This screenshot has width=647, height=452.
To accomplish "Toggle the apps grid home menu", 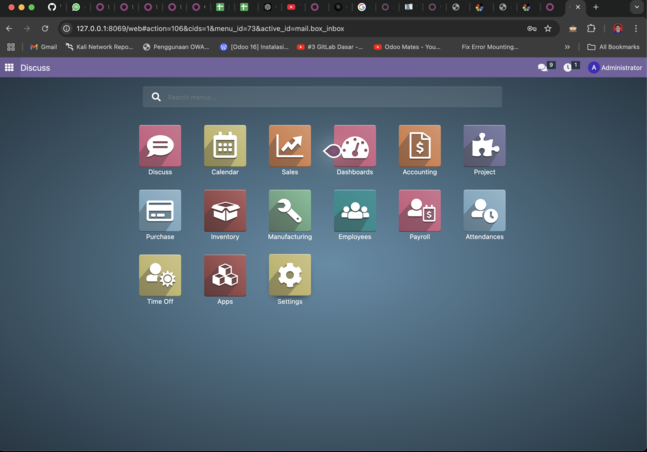I will pos(9,68).
